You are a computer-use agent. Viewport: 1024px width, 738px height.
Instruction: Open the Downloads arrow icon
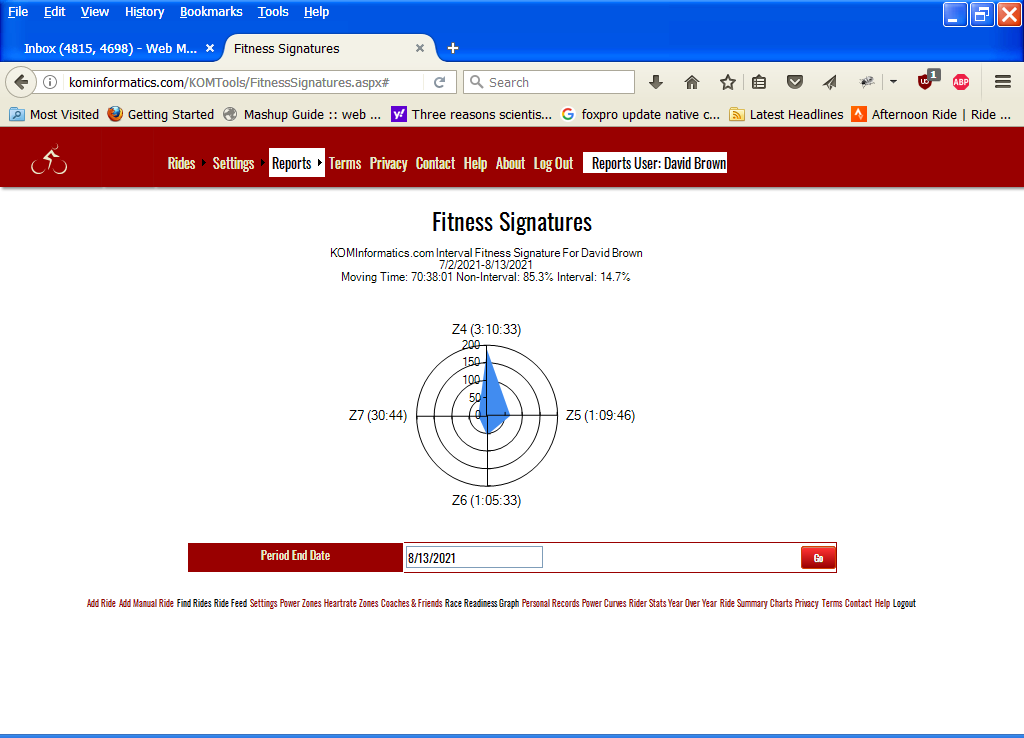tap(656, 82)
